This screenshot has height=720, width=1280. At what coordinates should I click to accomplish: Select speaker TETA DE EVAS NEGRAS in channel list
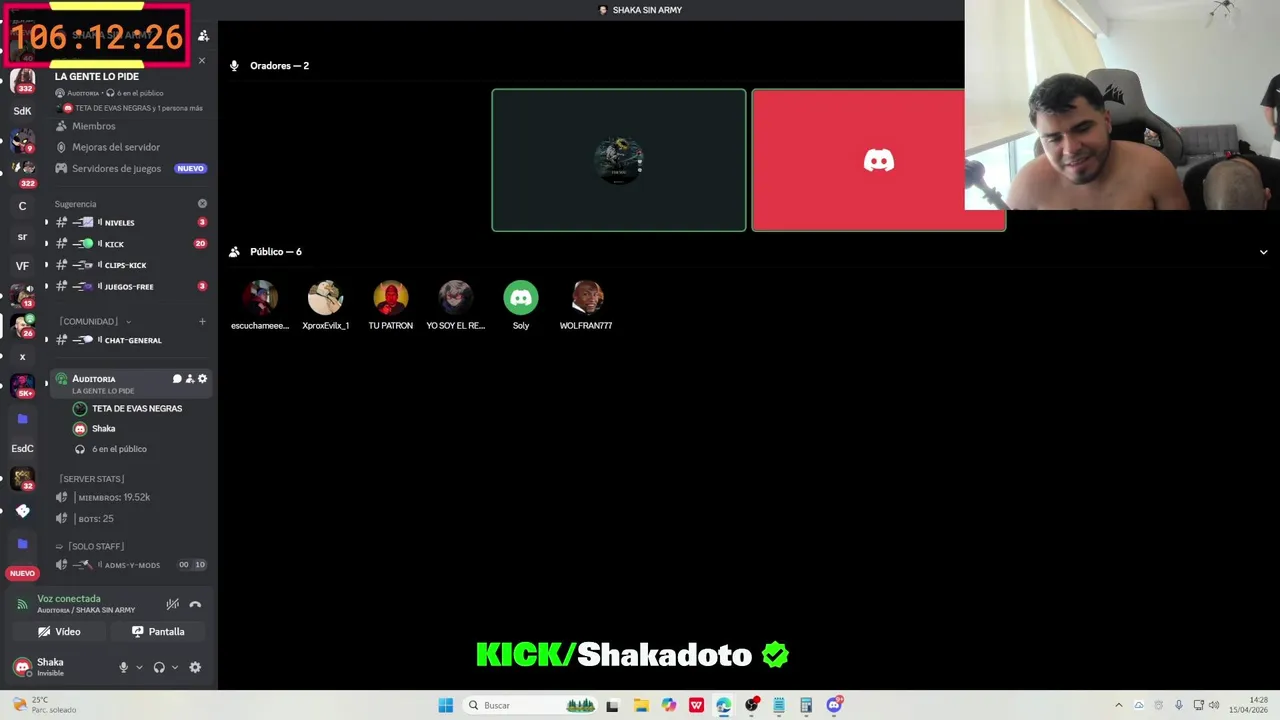128,408
